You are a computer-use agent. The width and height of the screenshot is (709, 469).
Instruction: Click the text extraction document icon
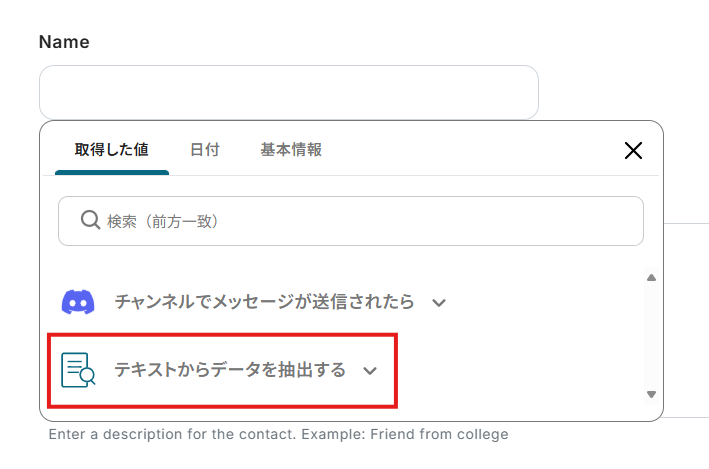coord(78,370)
